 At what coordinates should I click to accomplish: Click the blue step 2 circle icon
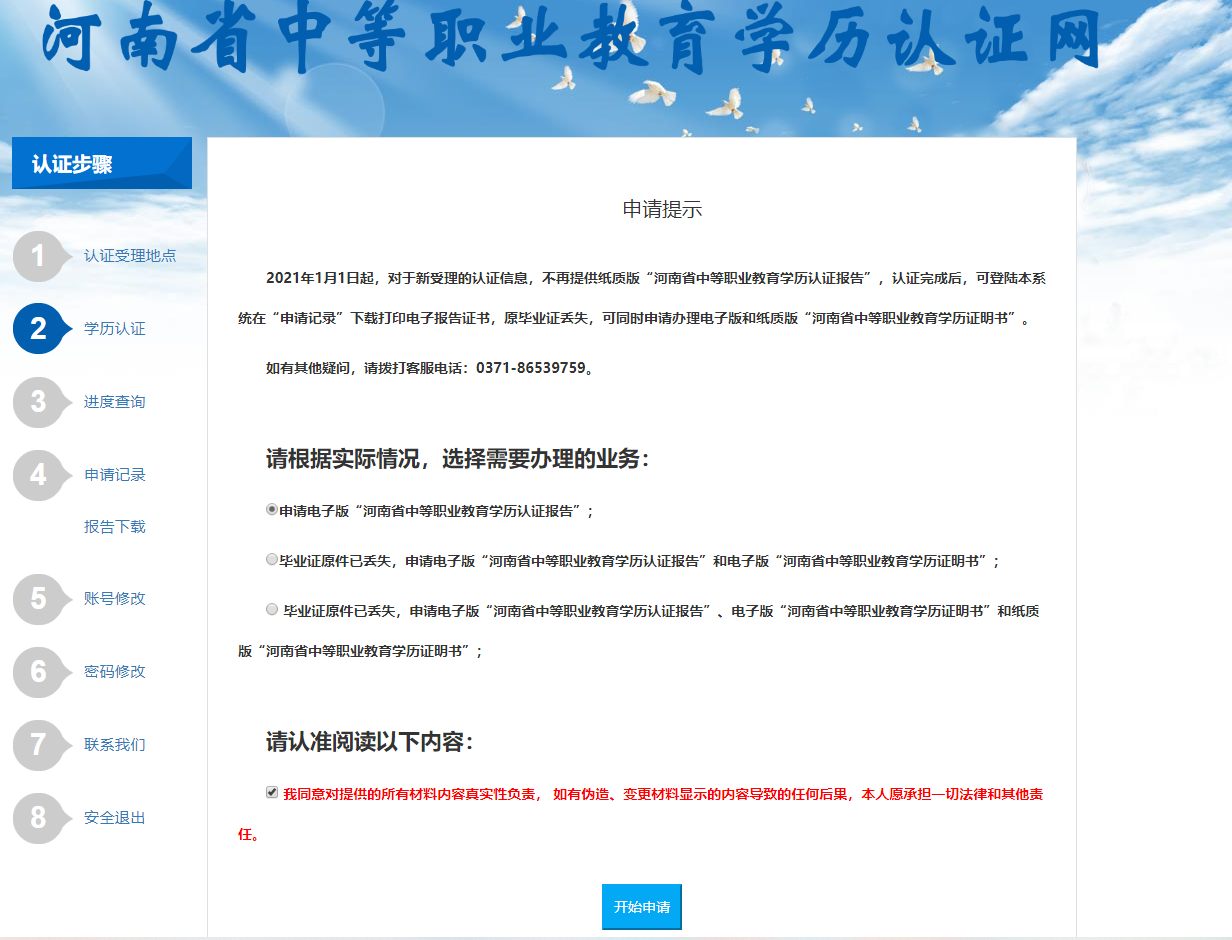click(38, 329)
